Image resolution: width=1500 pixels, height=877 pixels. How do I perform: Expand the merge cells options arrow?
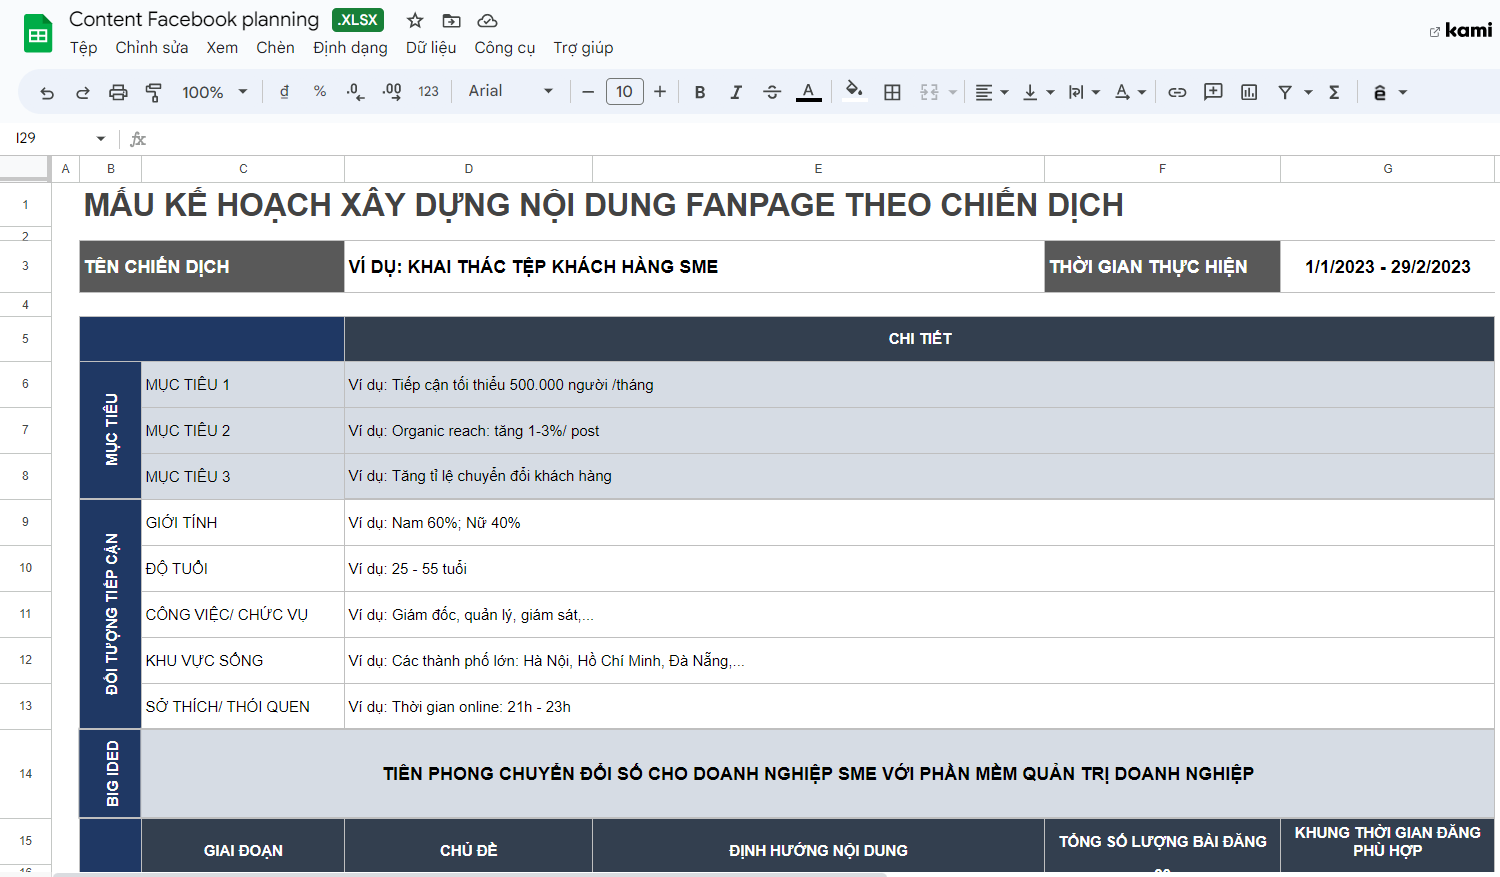point(953,92)
